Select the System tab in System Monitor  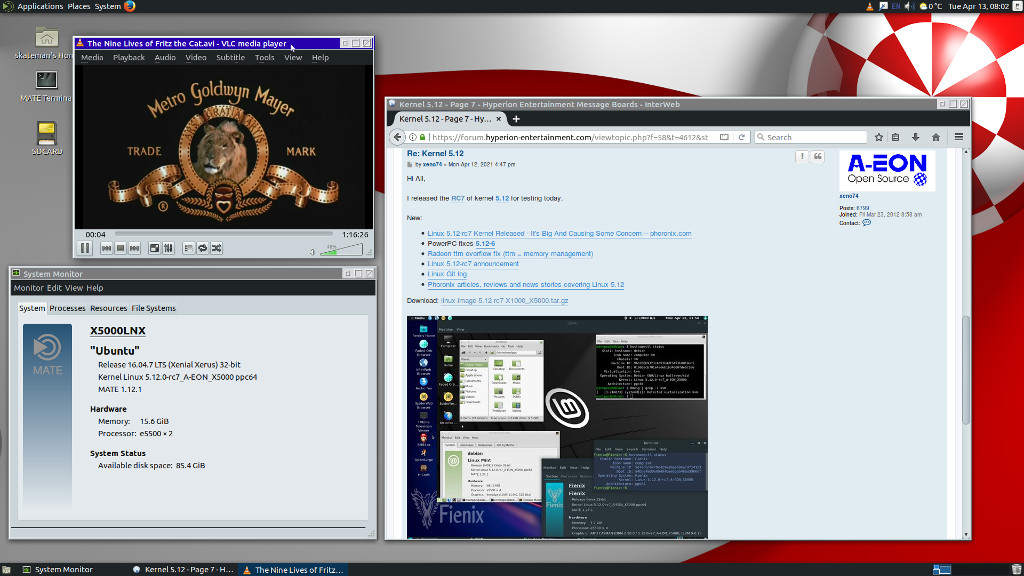(x=32, y=308)
